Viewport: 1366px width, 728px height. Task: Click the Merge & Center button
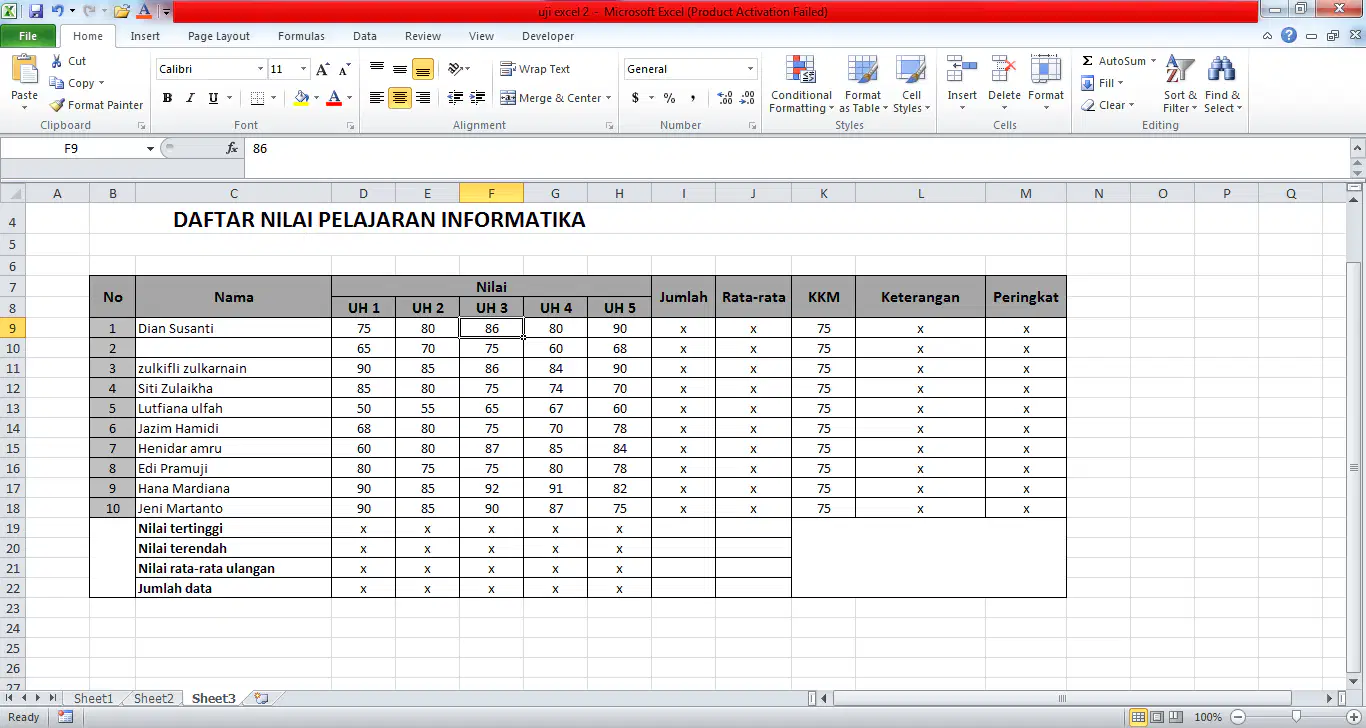[550, 98]
